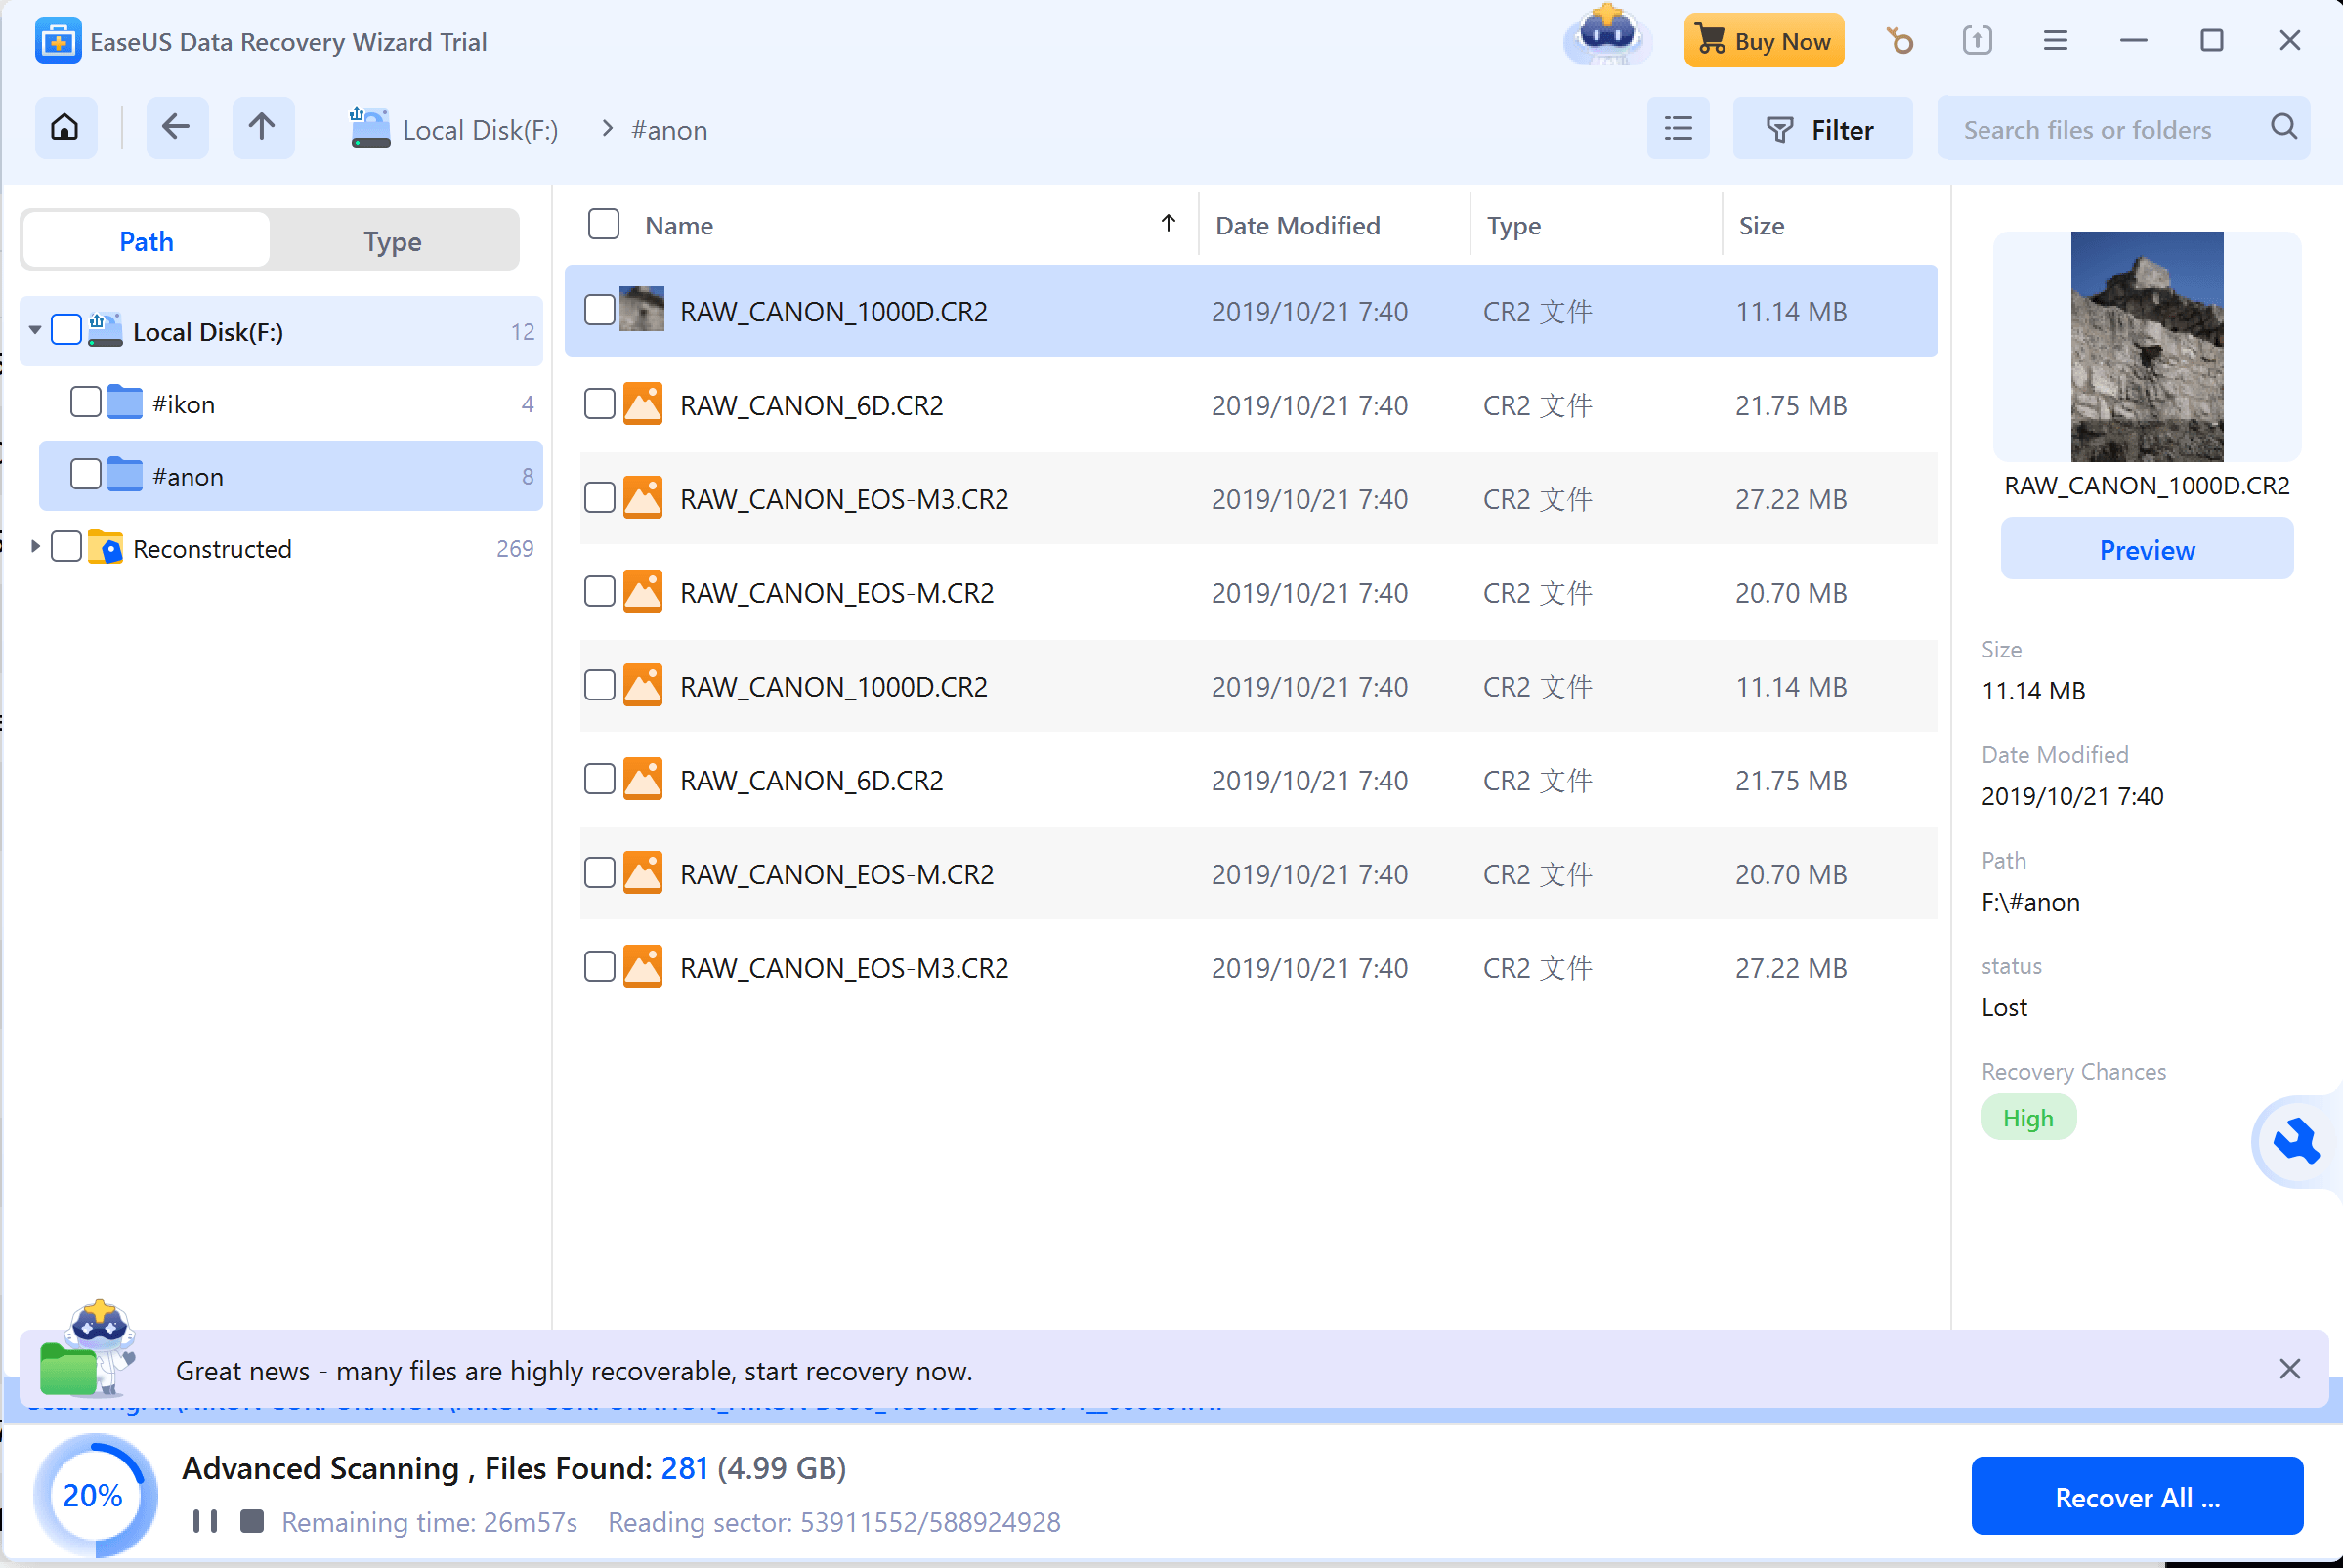Click the Buy Now button

pyautogui.click(x=1764, y=41)
